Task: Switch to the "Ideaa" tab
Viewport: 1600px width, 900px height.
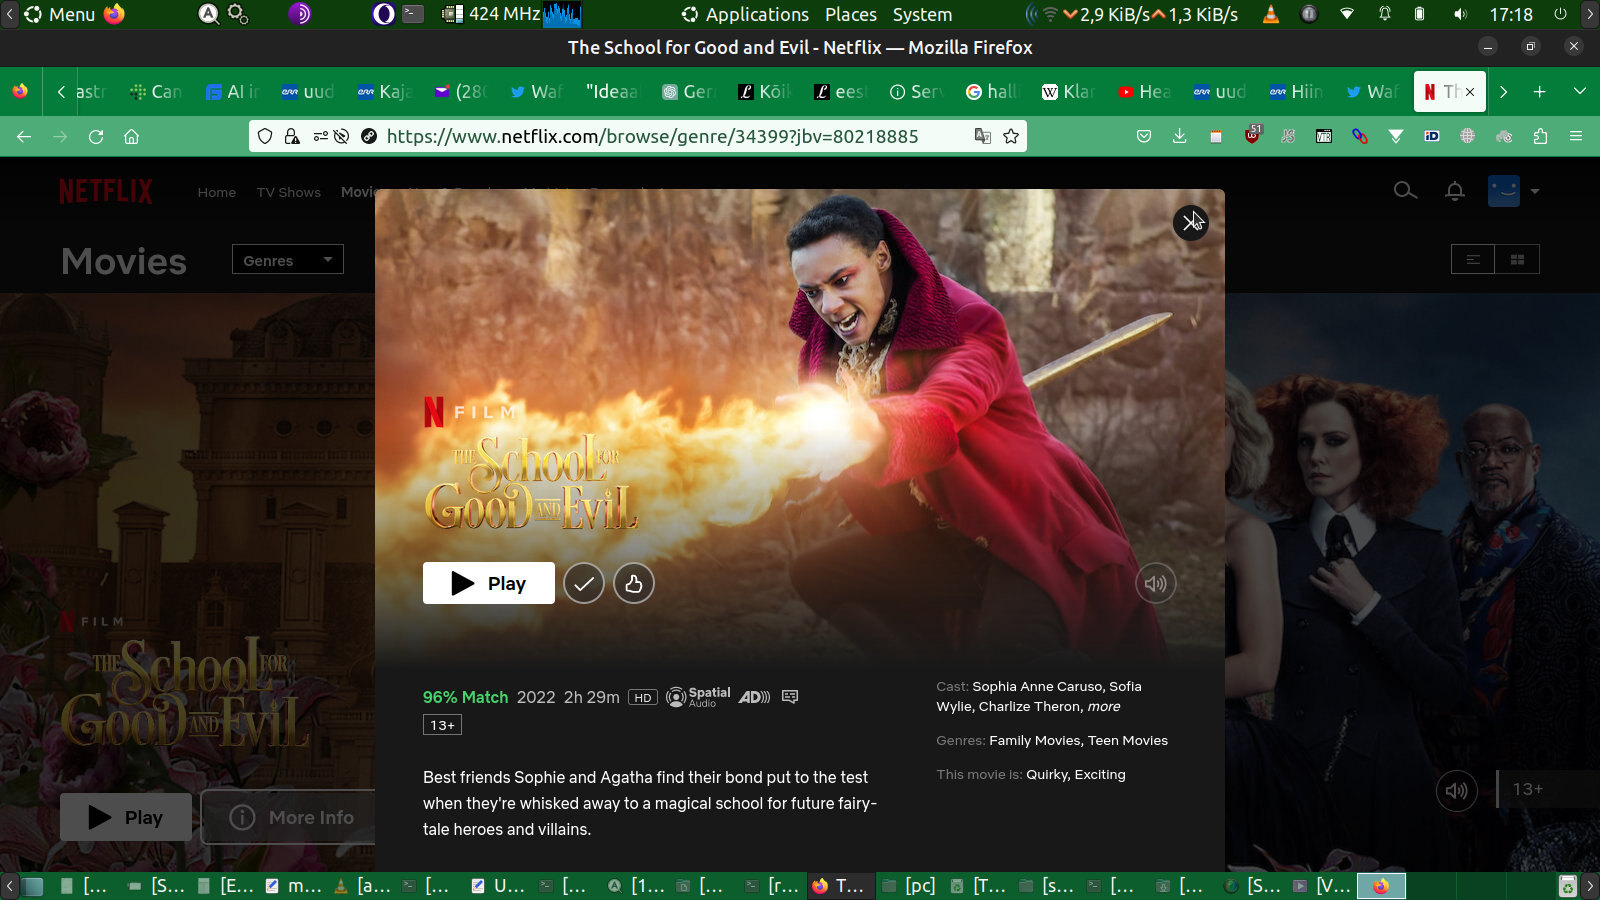Action: [612, 91]
